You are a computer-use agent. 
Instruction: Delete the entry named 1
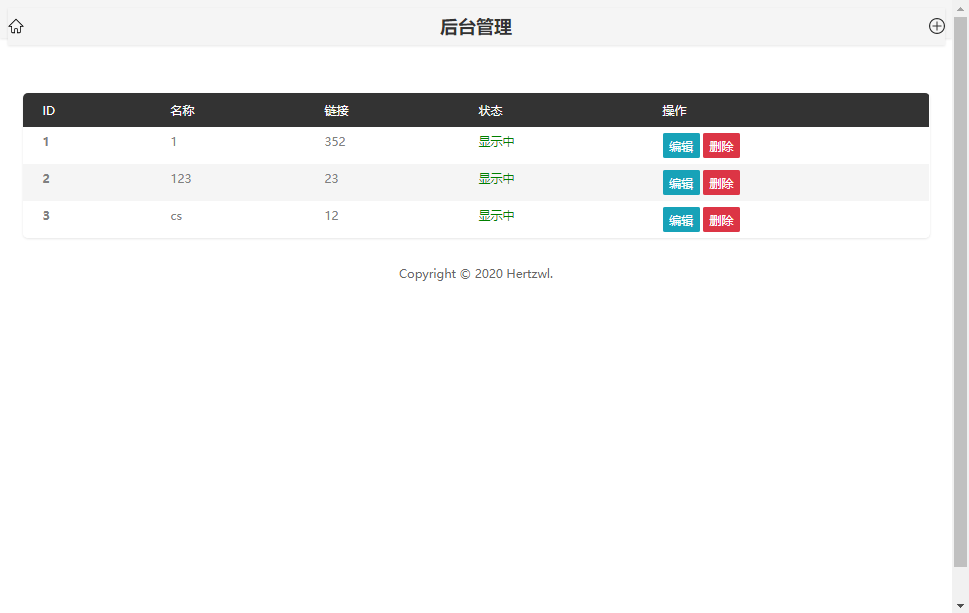tap(722, 145)
